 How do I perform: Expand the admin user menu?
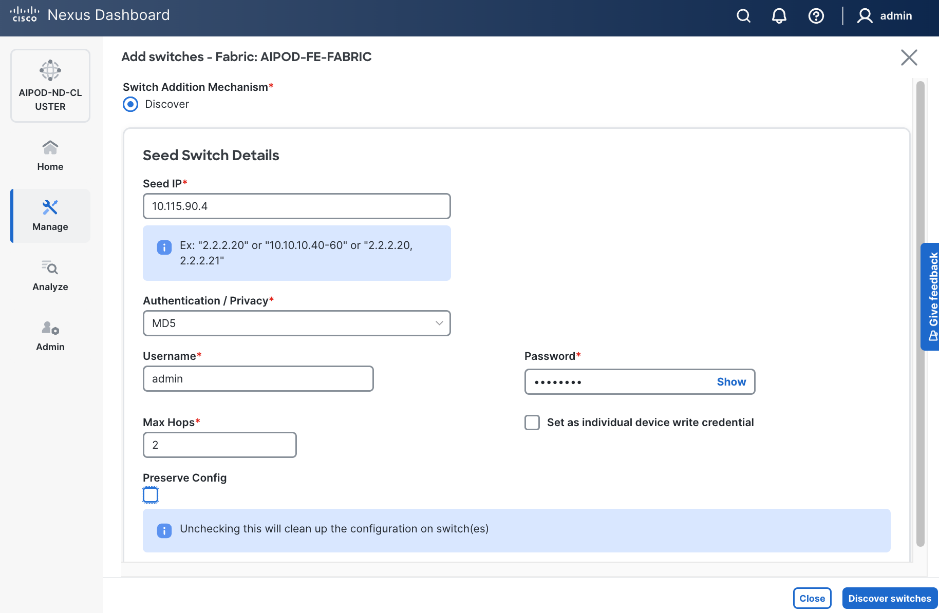point(878,16)
